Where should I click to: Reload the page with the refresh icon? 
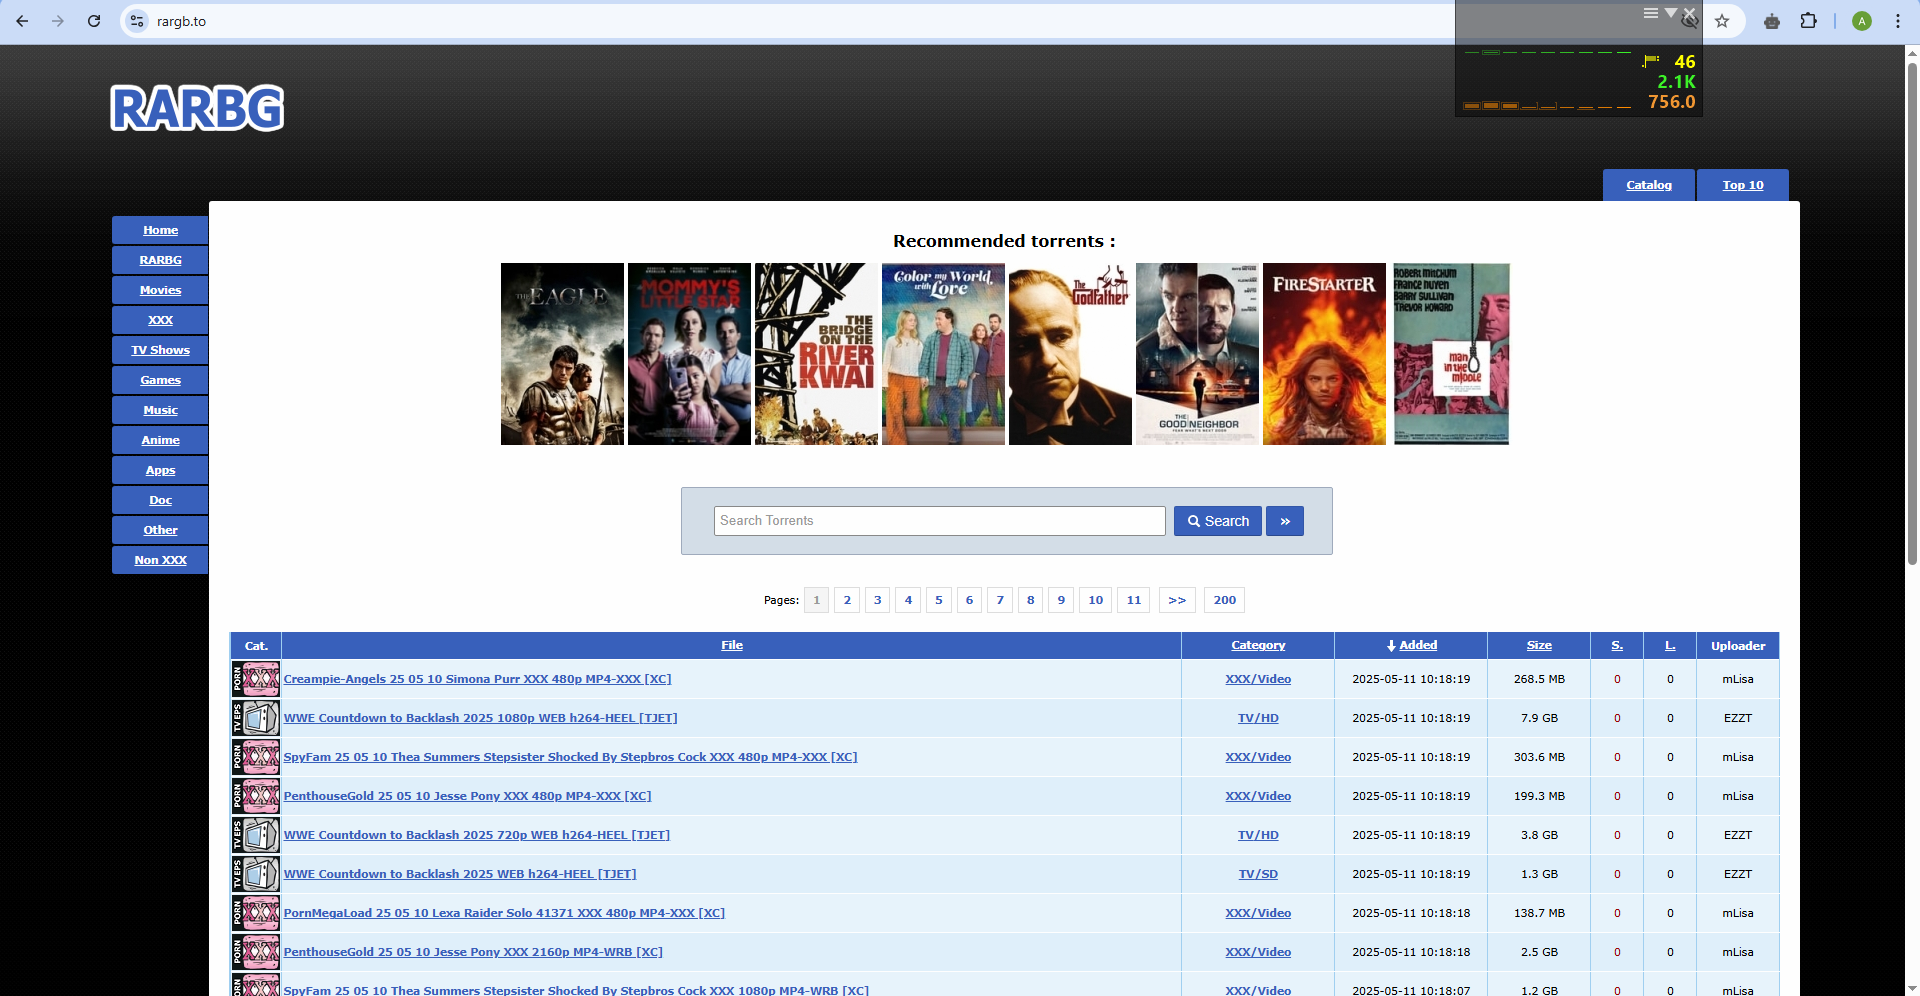[x=94, y=21]
